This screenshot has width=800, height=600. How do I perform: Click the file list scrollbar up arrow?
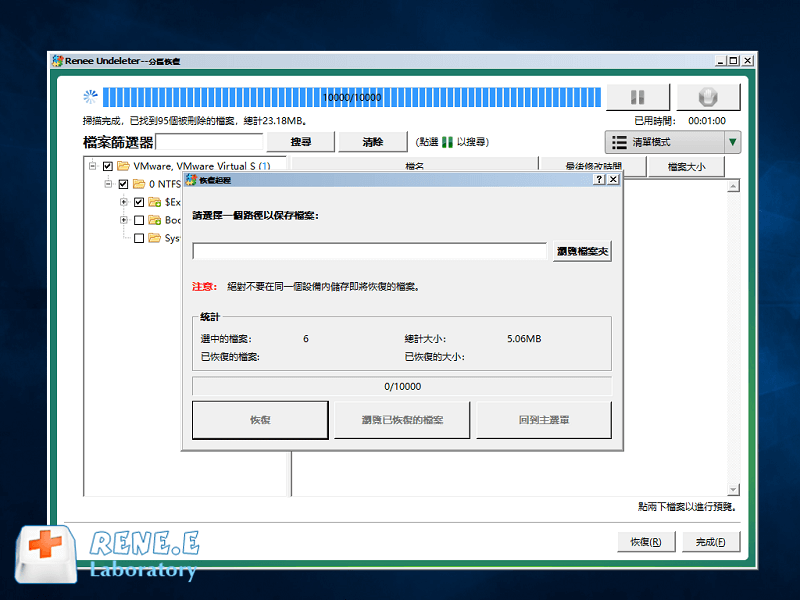733,186
